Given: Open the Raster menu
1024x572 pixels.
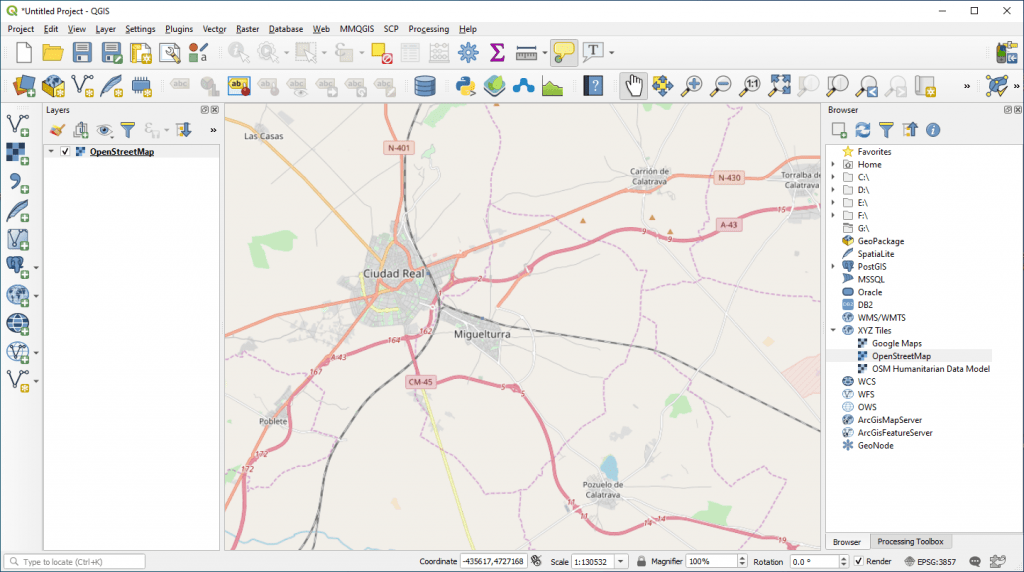Looking at the screenshot, I should pos(247,29).
